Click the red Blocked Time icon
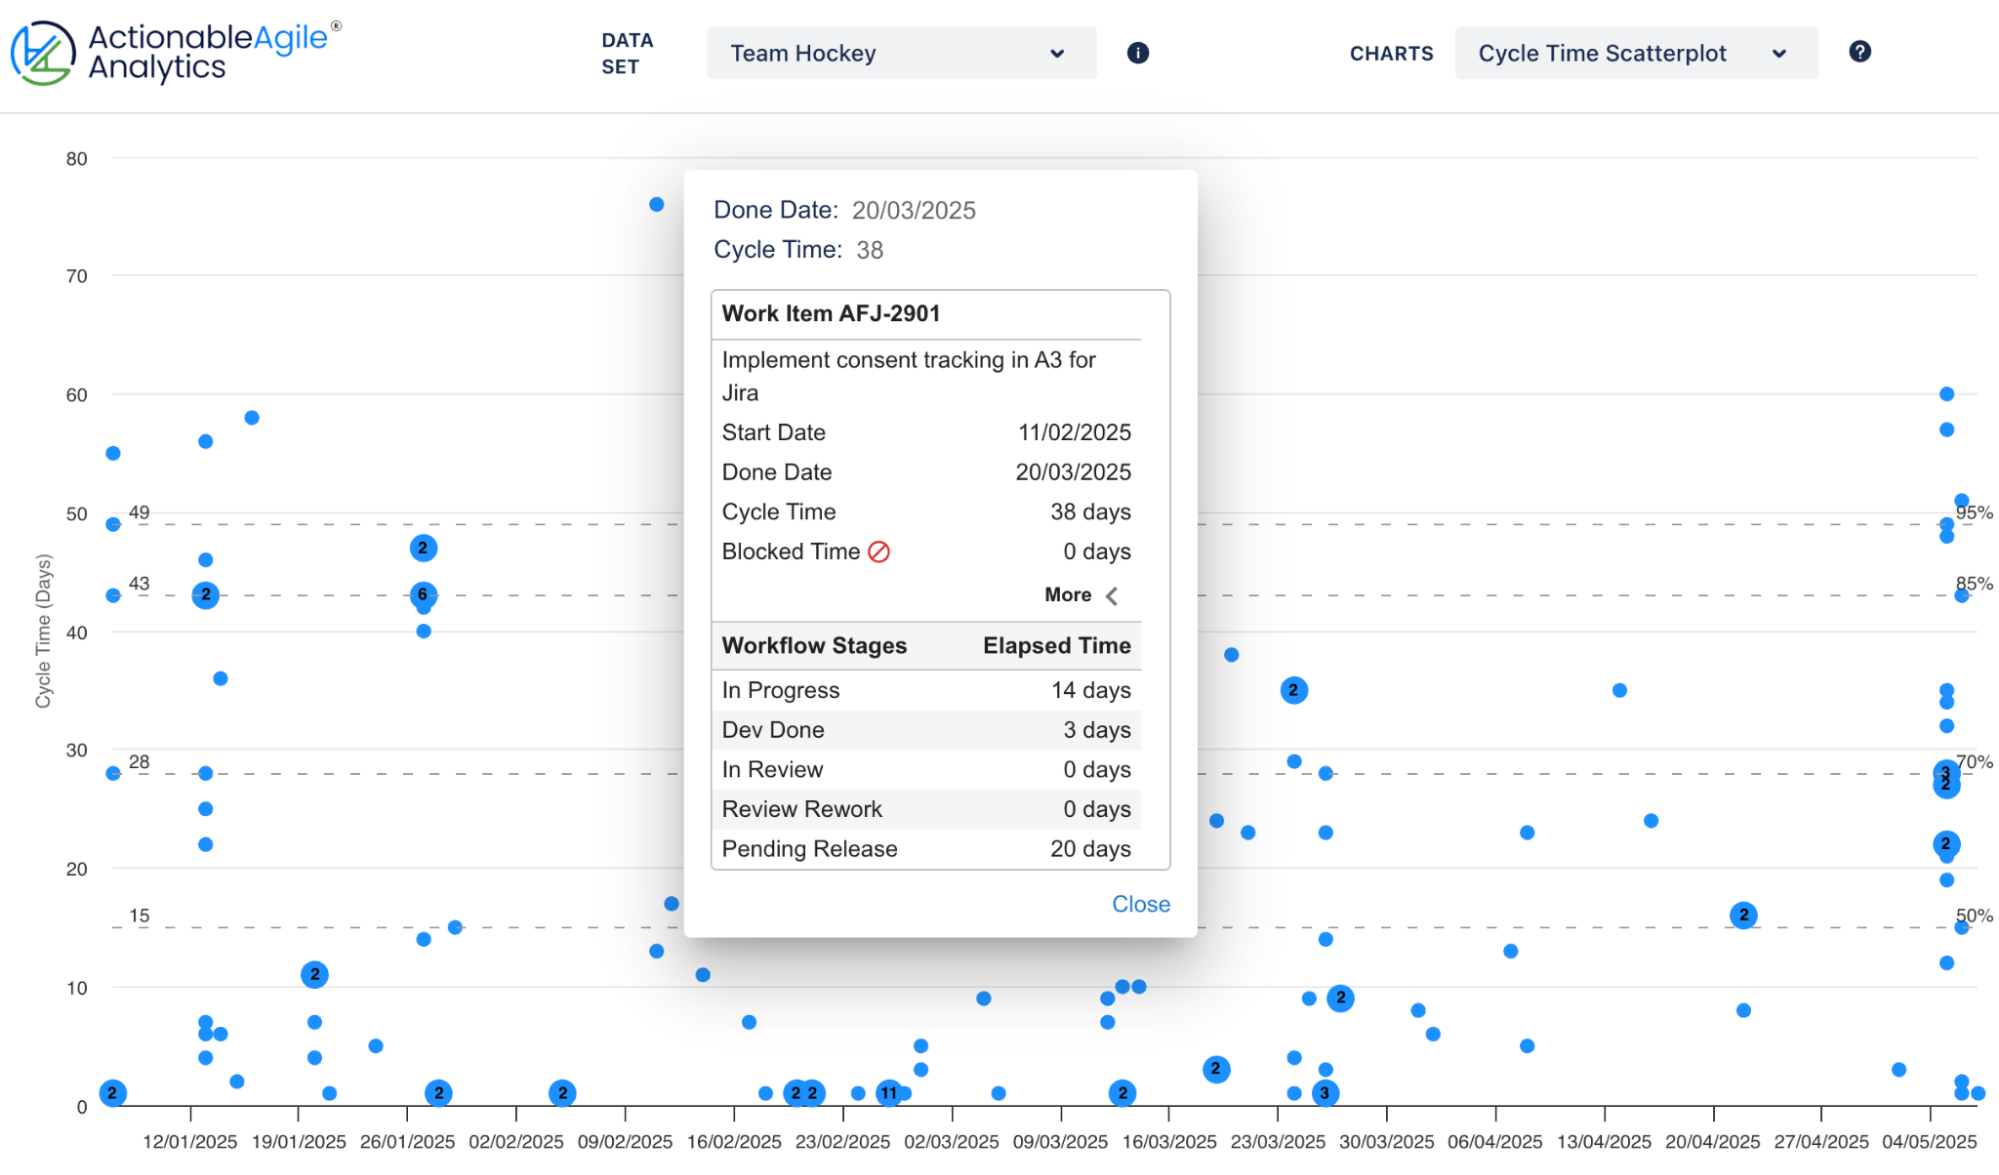Viewport: 1999px width, 1175px height. (879, 552)
